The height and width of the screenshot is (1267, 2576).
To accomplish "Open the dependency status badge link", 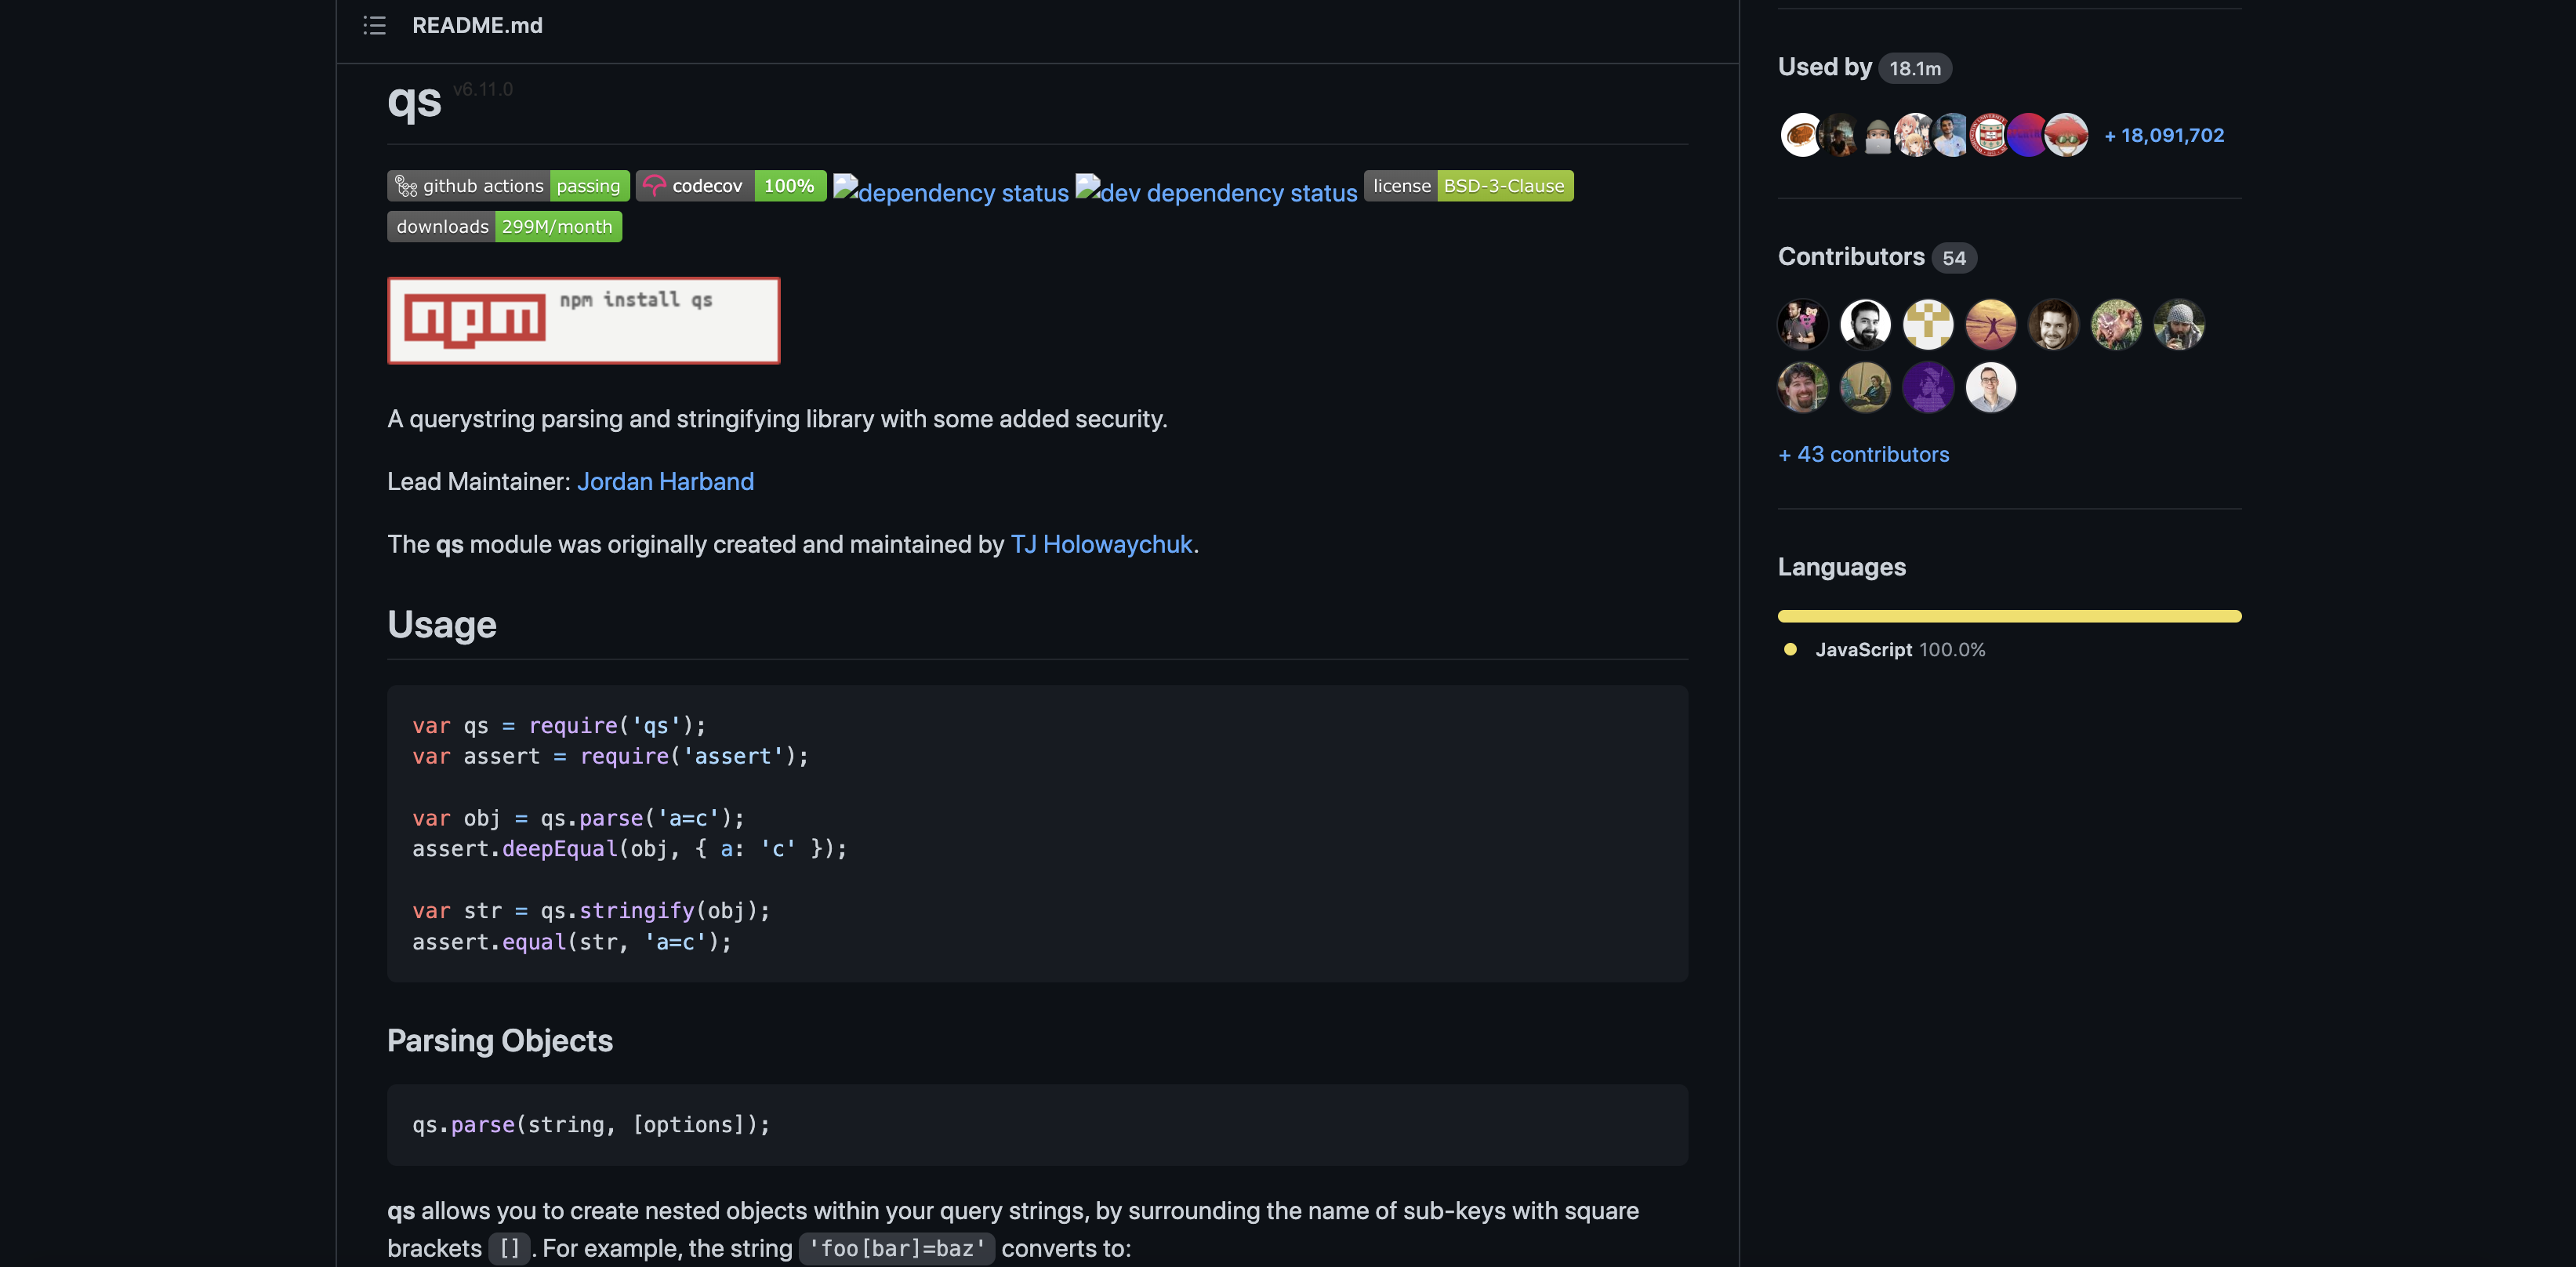I will (x=950, y=192).
